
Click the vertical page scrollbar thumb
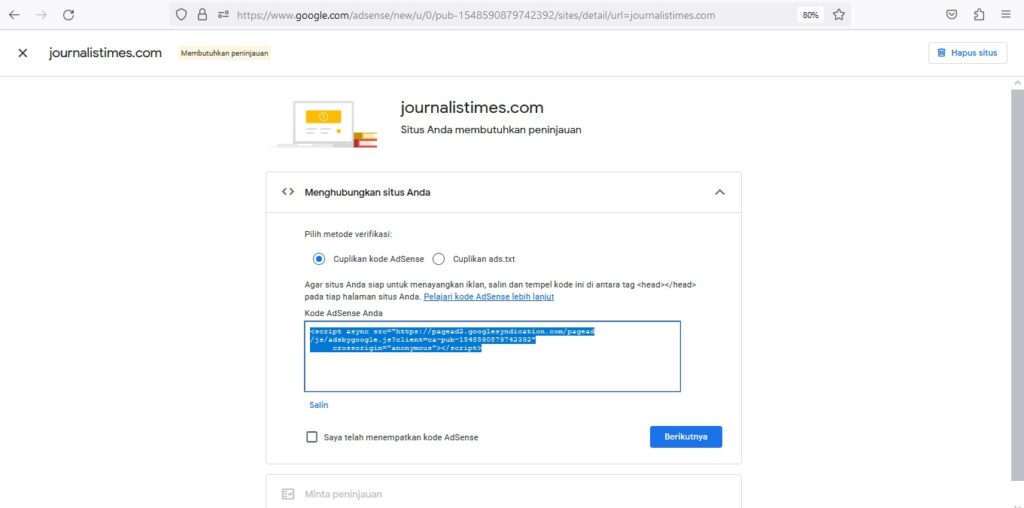1017,284
